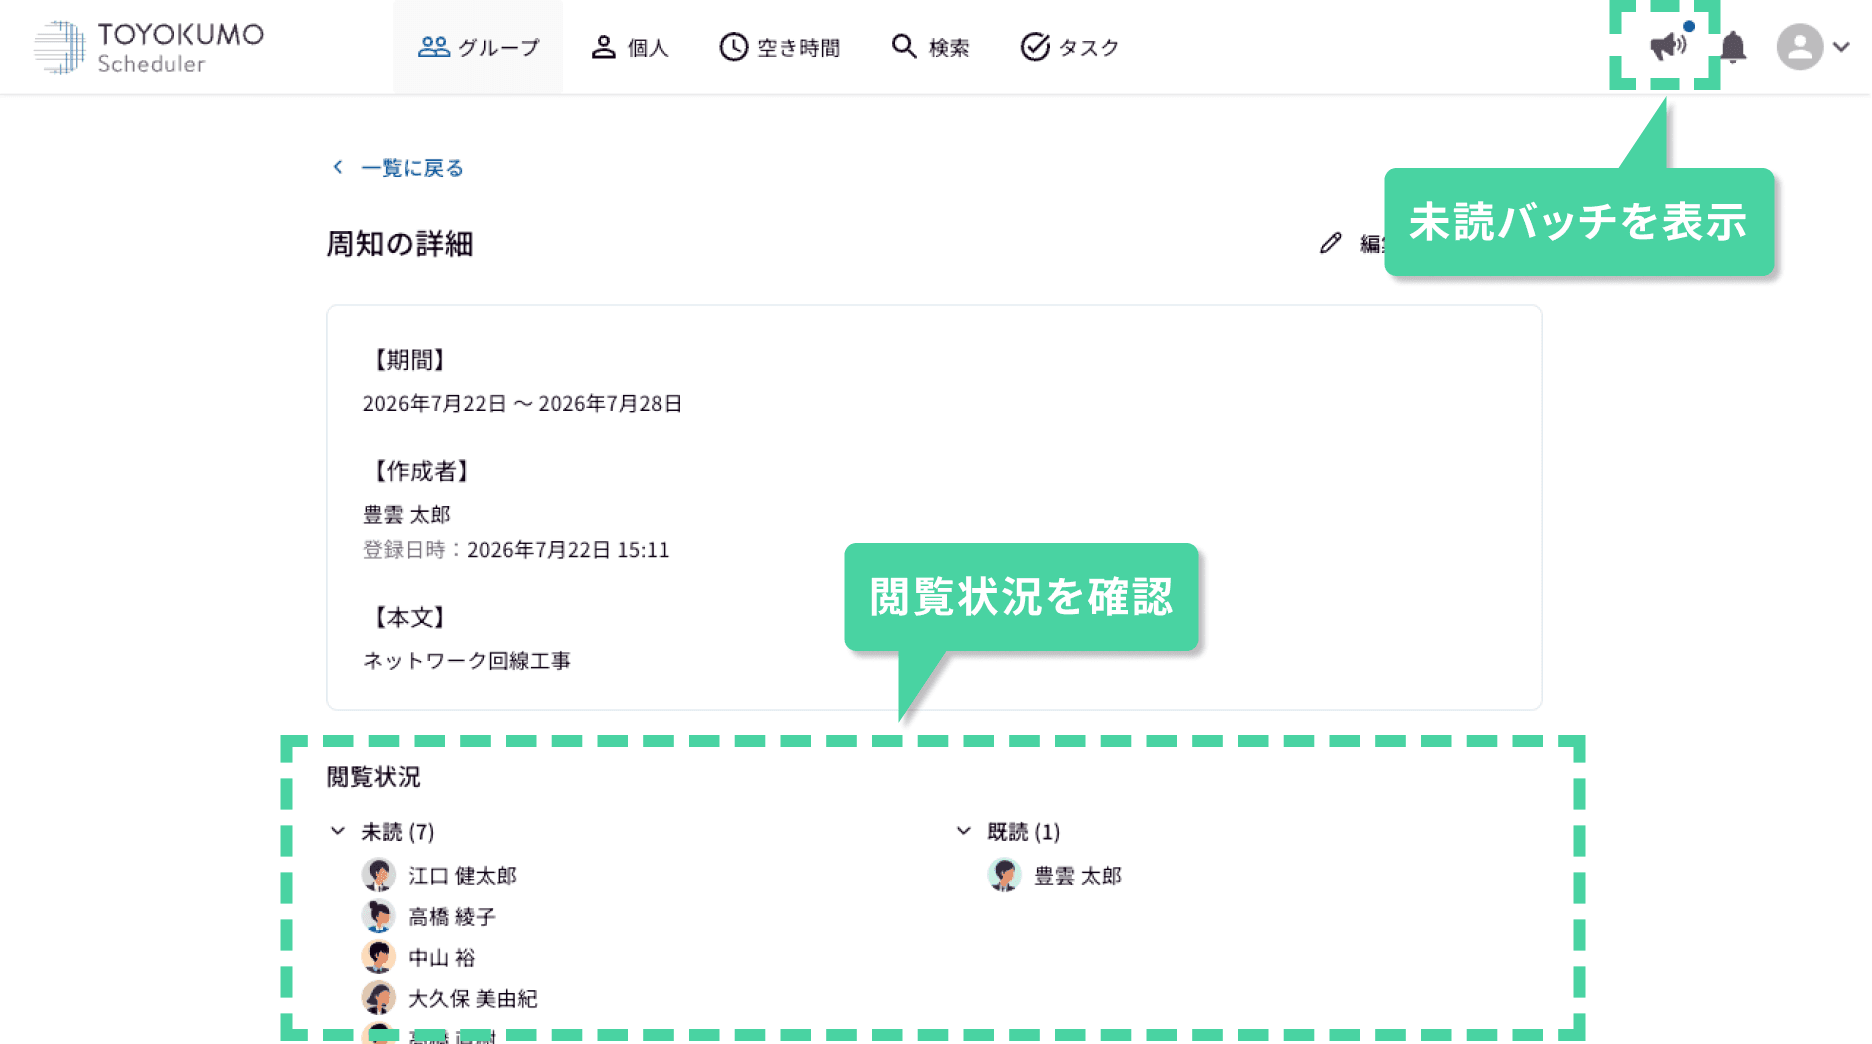Select unread user 江口 健太郎

tap(462, 876)
